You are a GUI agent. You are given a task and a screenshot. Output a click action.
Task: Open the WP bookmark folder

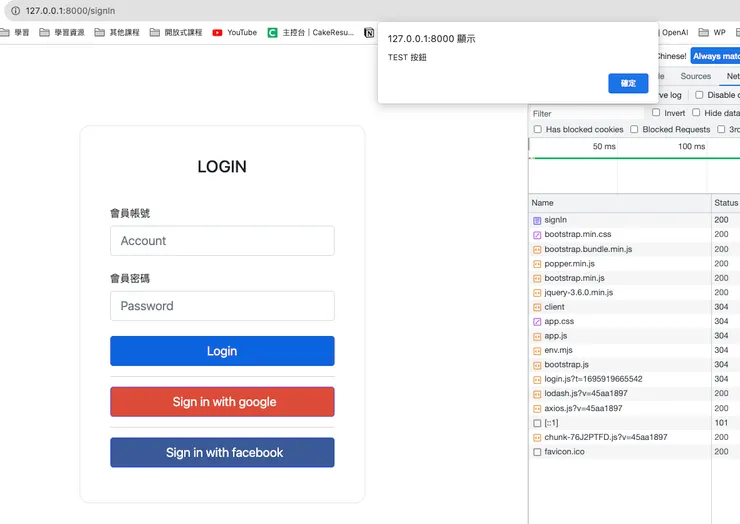[712, 33]
